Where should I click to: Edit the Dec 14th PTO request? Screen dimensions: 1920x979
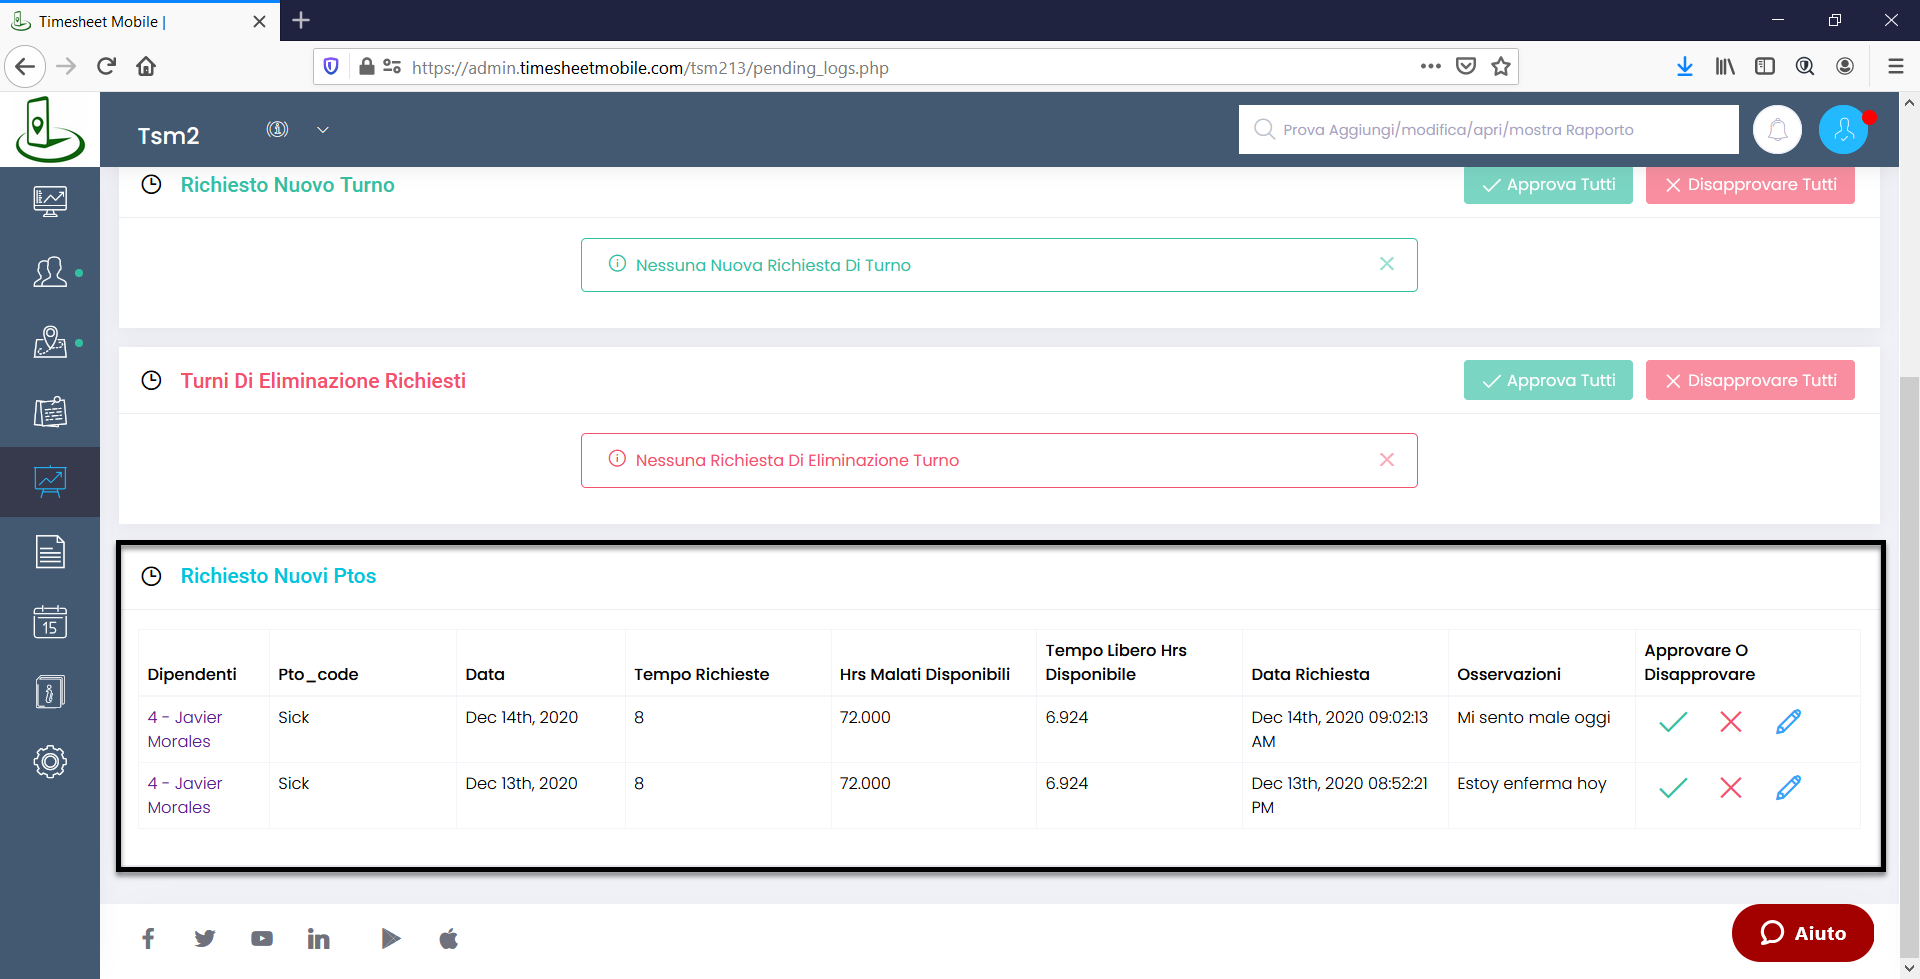[1788, 722]
